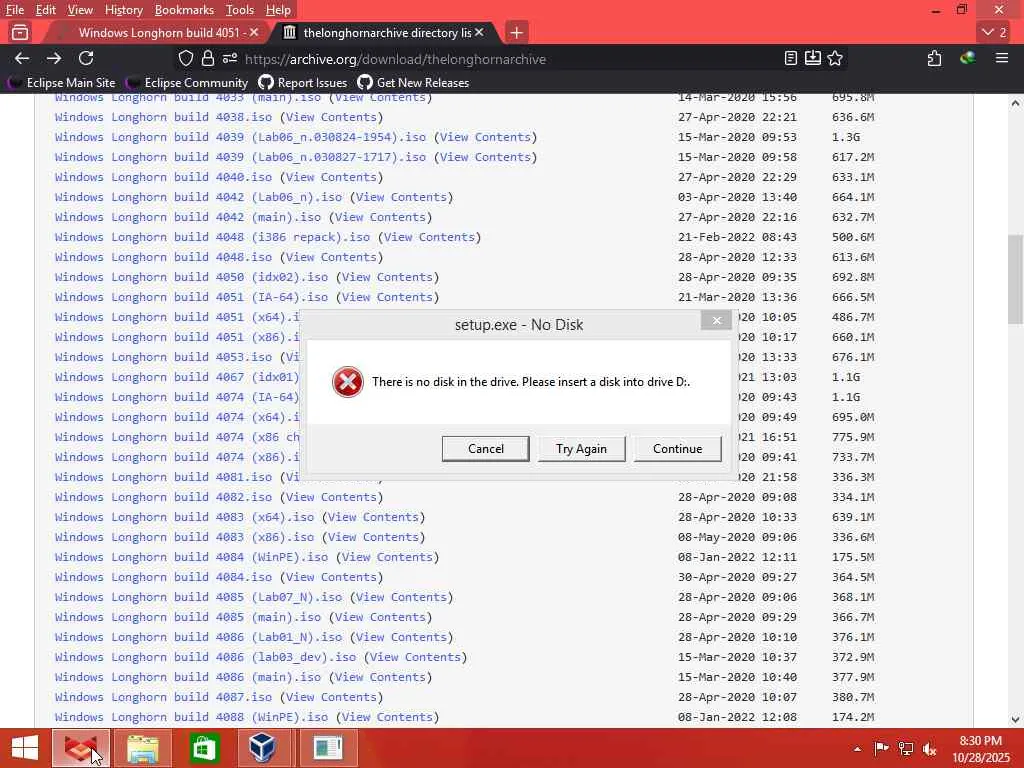The image size is (1024, 768).
Task: Click Try Again in the No Disk dialog
Action: pos(581,449)
